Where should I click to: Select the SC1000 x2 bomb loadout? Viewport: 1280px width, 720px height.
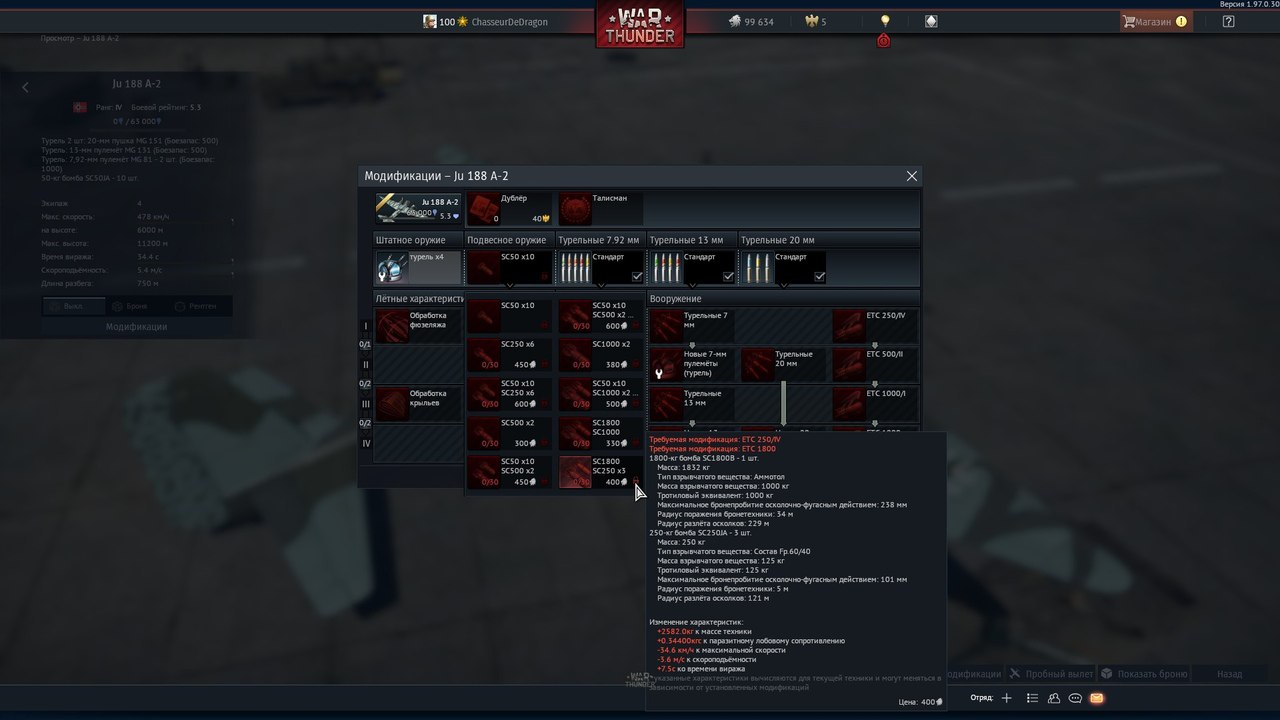601,354
